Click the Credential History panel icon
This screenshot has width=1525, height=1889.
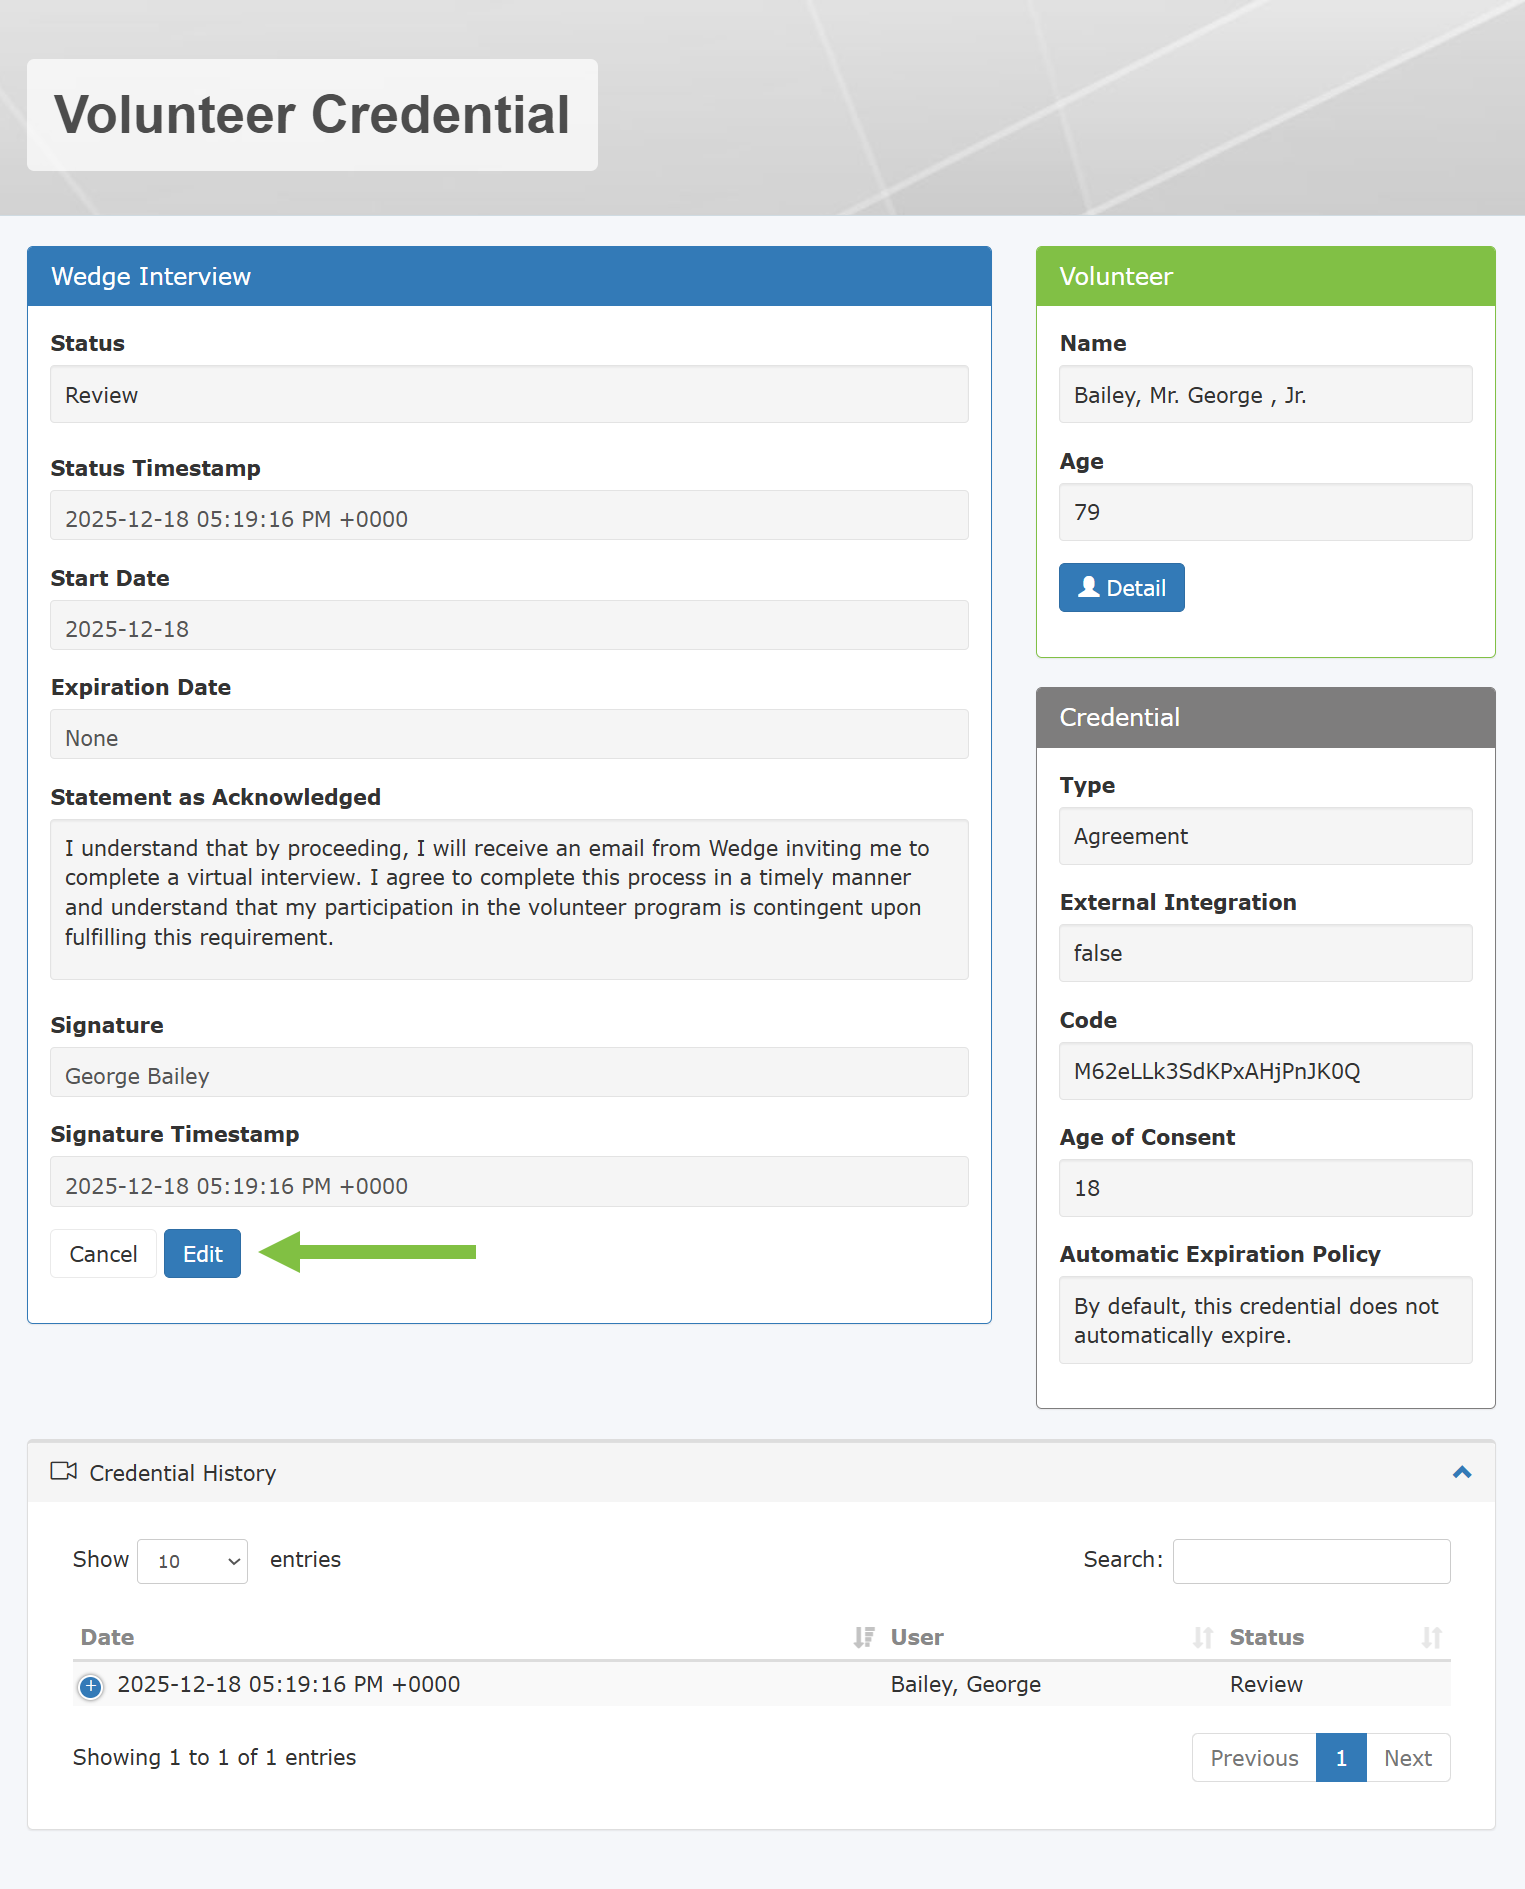(64, 1471)
